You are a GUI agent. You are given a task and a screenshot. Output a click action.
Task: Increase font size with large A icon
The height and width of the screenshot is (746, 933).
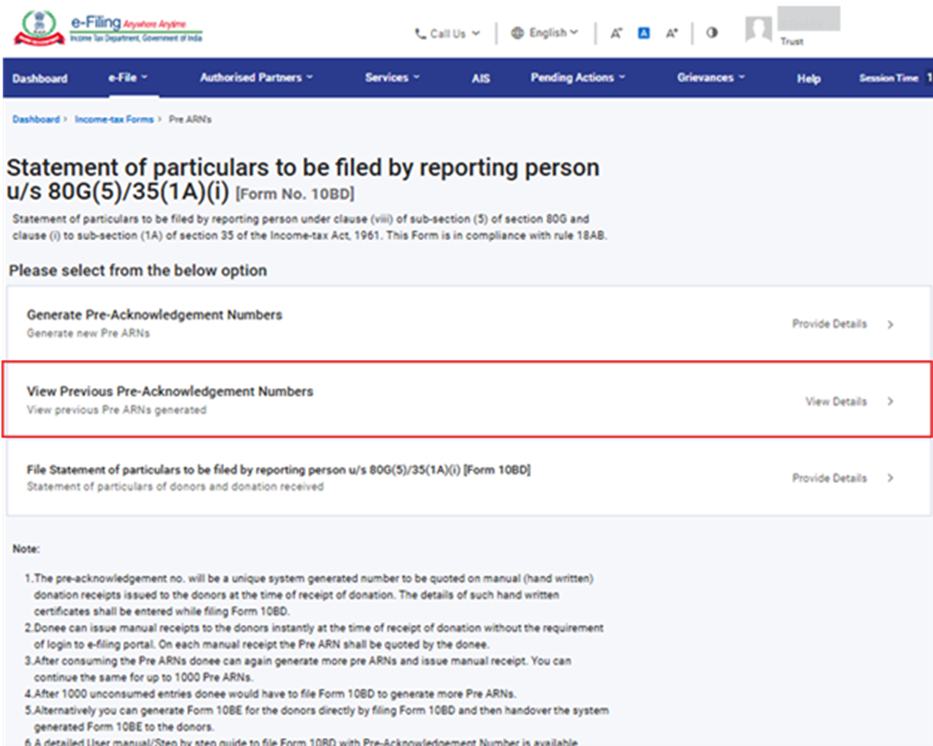click(x=672, y=33)
